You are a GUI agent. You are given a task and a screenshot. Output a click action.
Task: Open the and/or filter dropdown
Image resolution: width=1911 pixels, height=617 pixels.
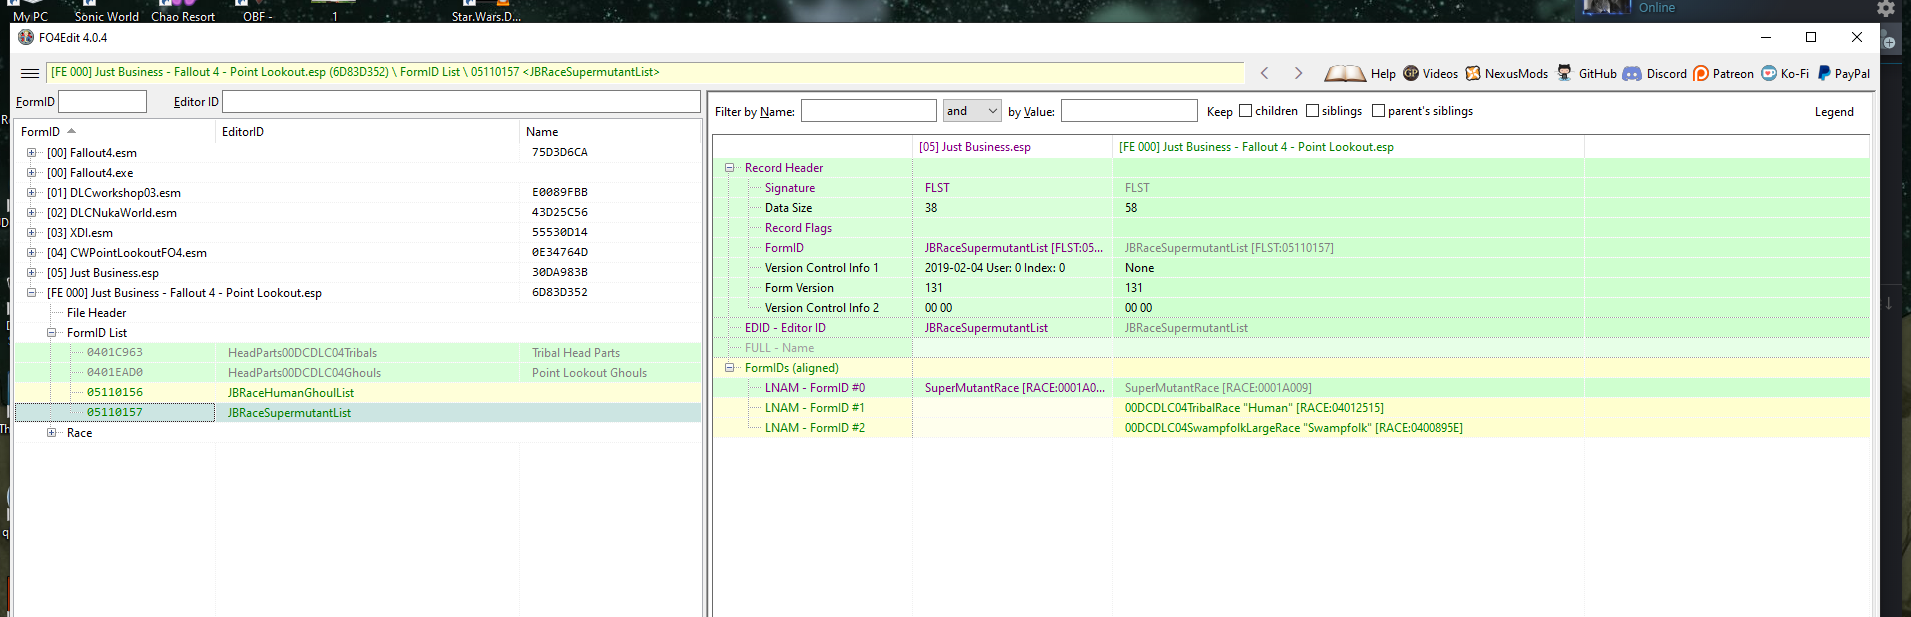coord(972,111)
